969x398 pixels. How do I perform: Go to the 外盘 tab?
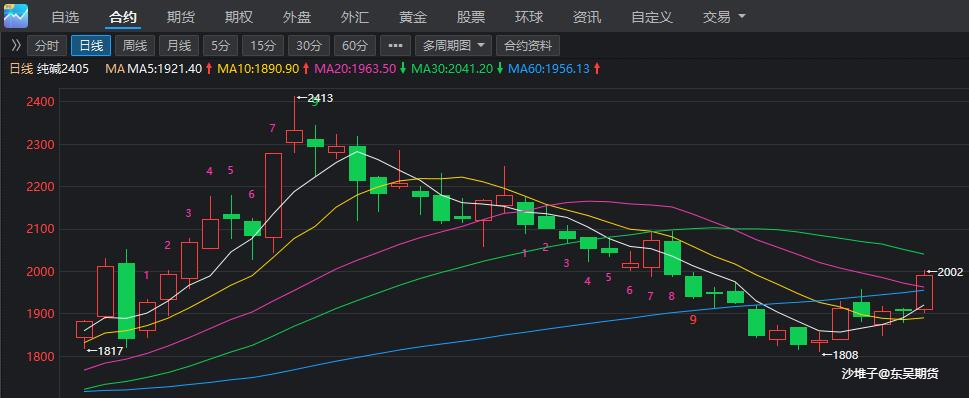coord(297,17)
